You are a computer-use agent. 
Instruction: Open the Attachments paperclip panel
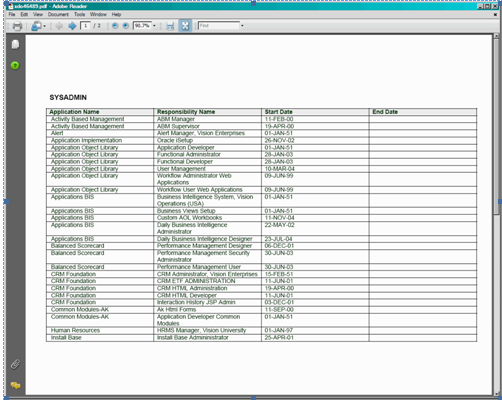tap(15, 364)
